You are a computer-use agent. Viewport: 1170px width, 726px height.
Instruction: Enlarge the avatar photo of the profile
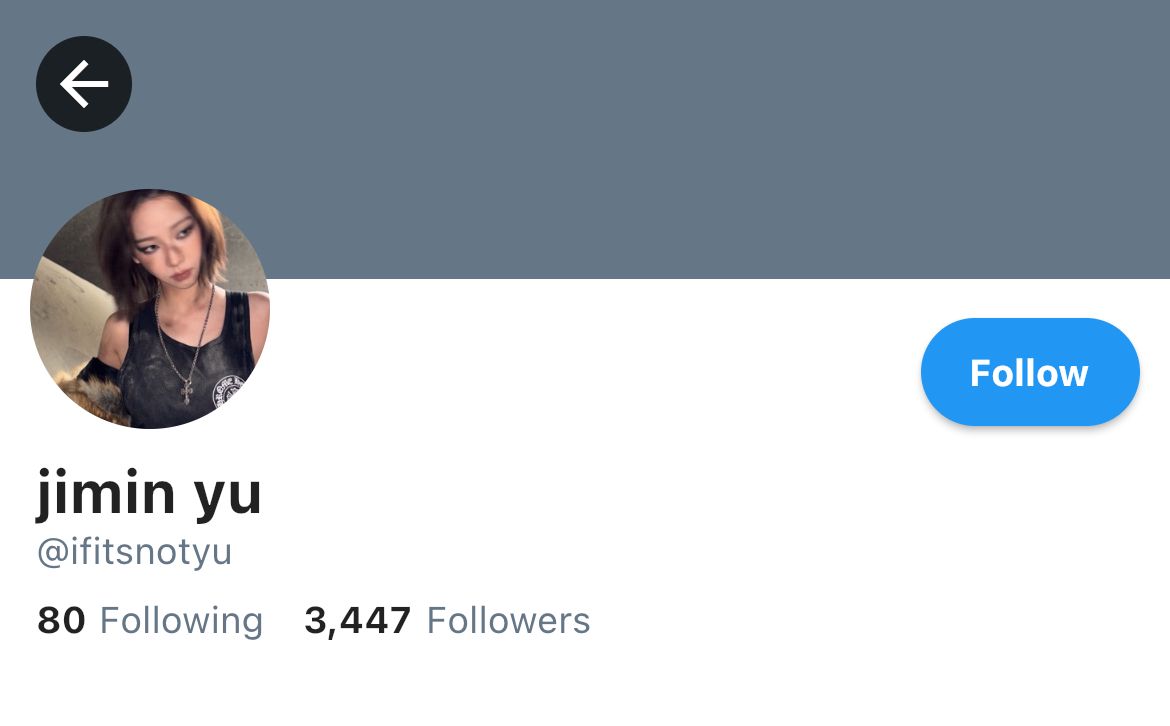click(149, 308)
